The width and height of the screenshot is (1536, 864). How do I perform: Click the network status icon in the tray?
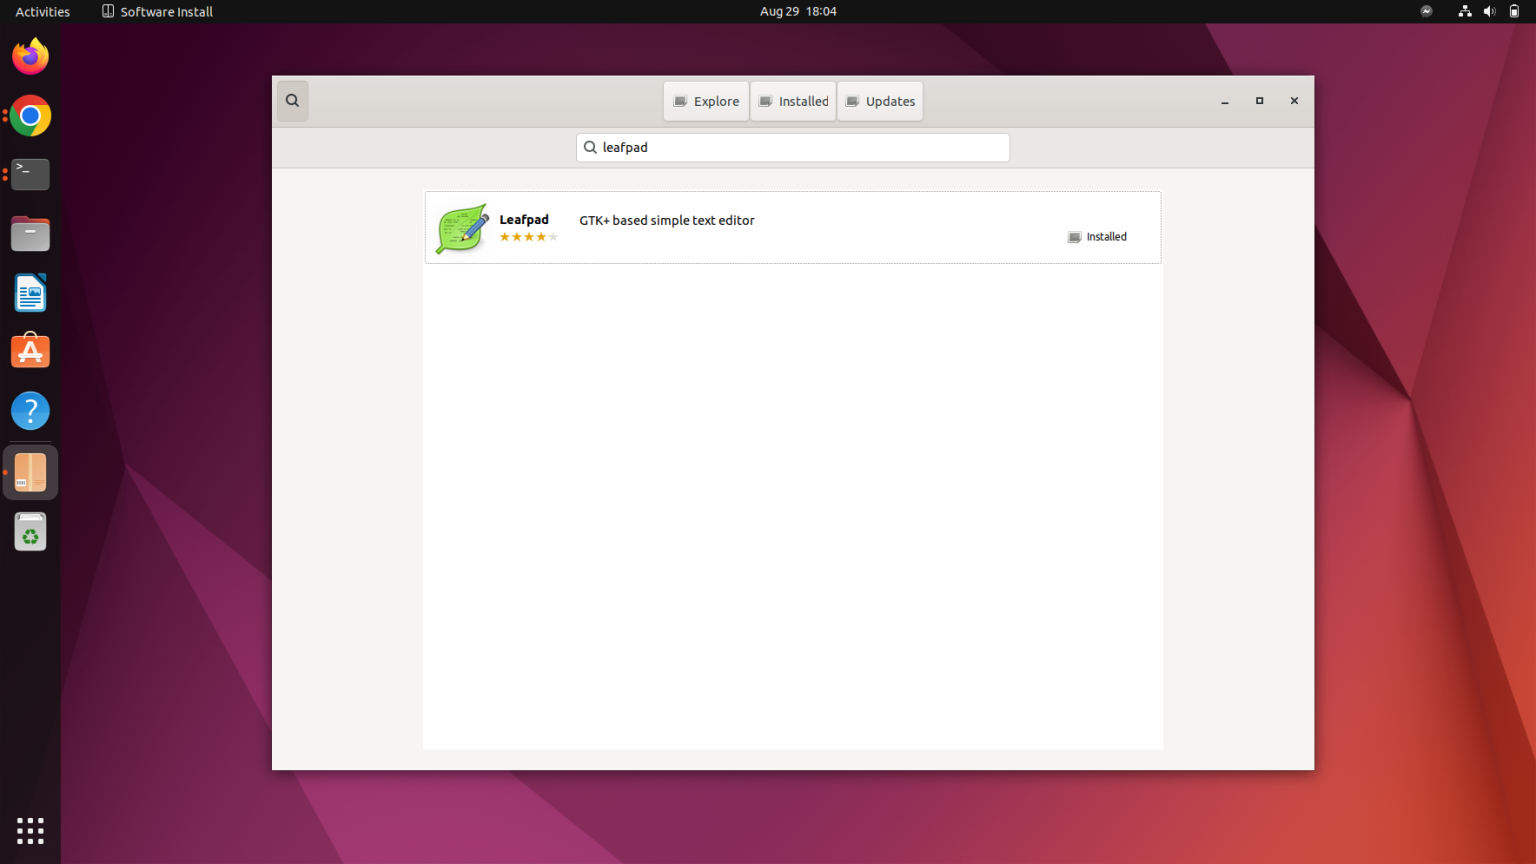(x=1464, y=11)
